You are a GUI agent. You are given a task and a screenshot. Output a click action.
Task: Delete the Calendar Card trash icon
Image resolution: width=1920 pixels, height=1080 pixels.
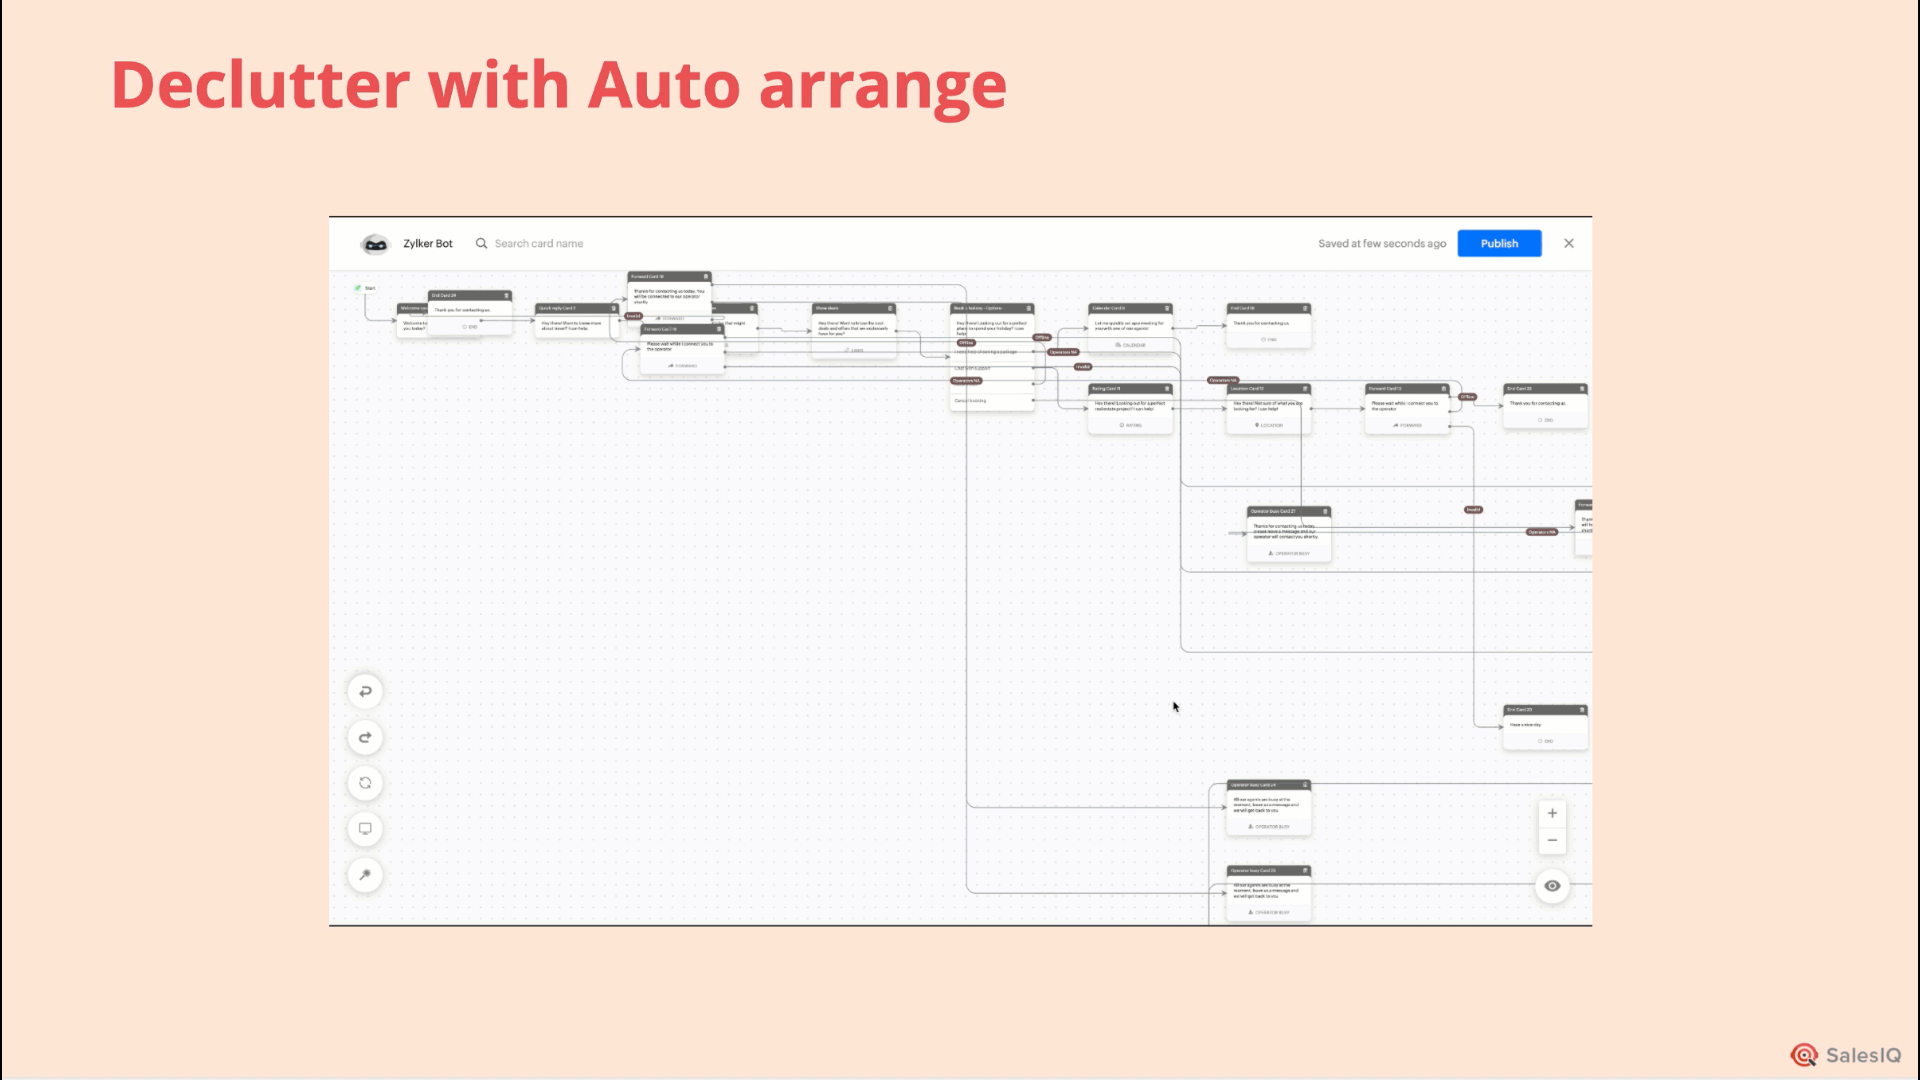click(1167, 308)
